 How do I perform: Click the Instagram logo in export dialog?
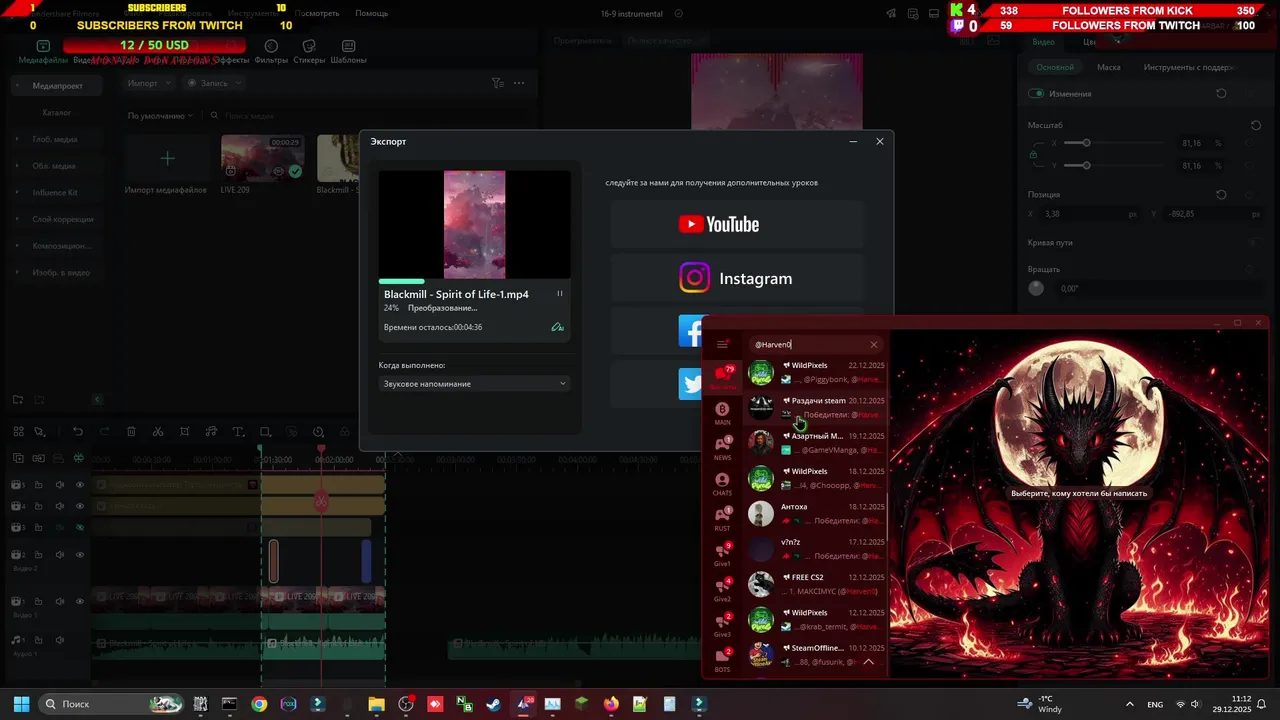(x=736, y=278)
